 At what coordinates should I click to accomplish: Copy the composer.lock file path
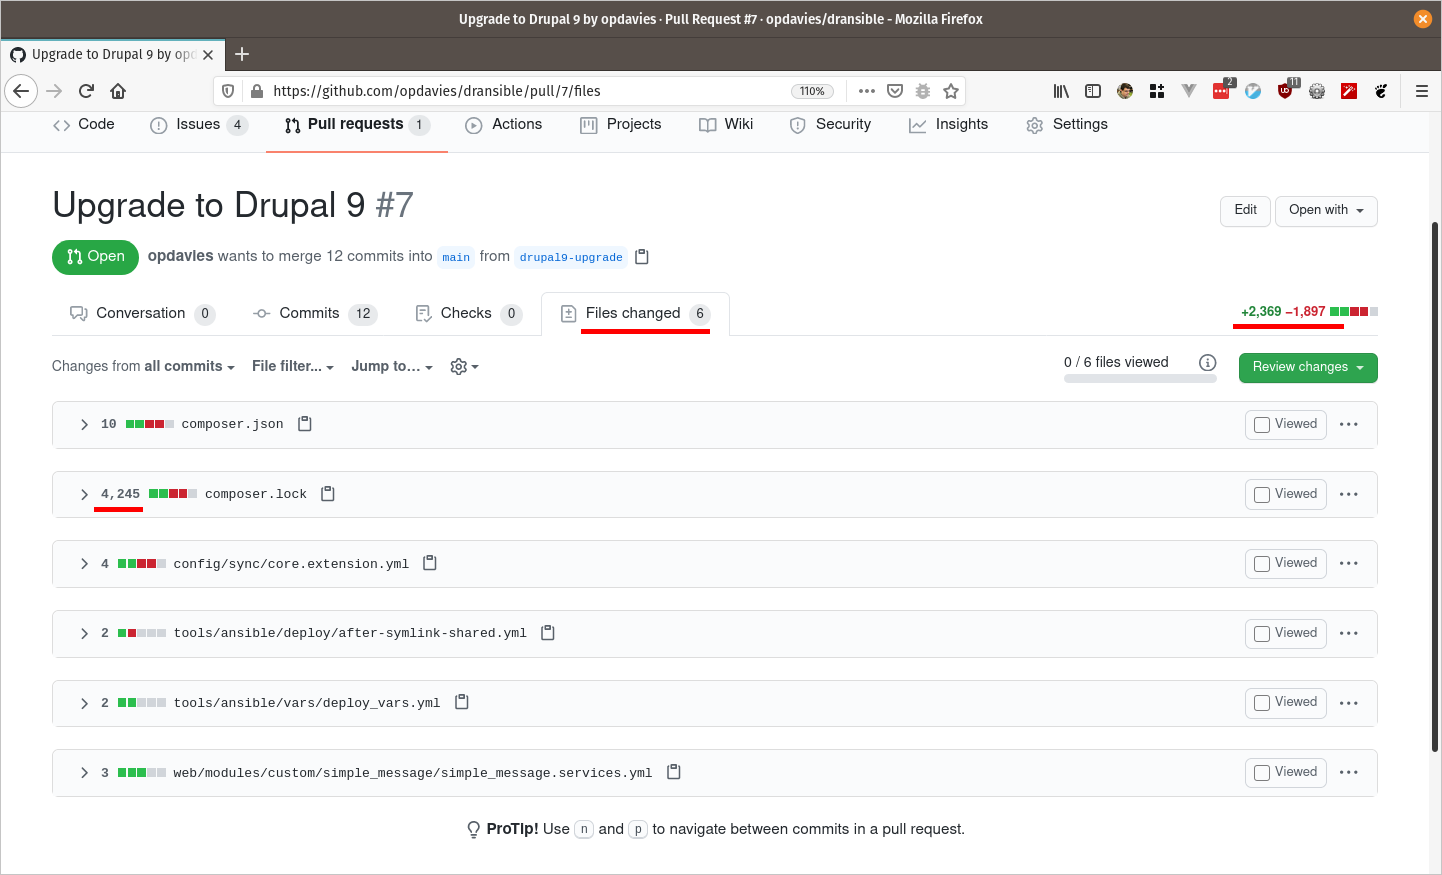click(x=328, y=494)
